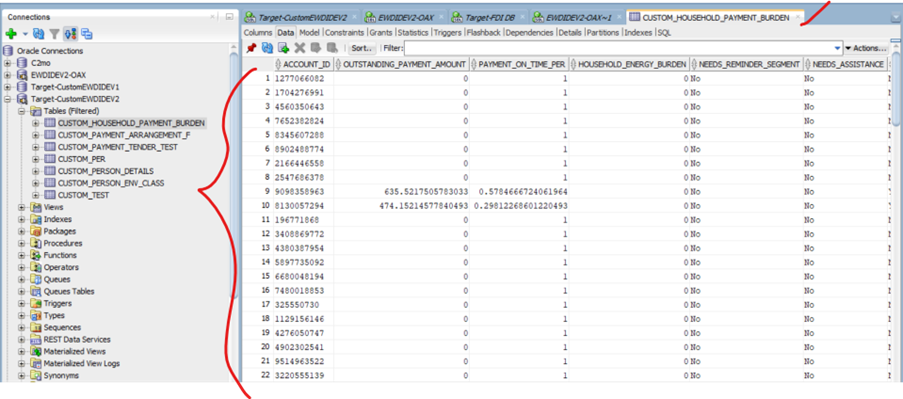Screen dimensions: 903x399
Task: Click the collapse-all connections icon
Action: (x=86, y=34)
